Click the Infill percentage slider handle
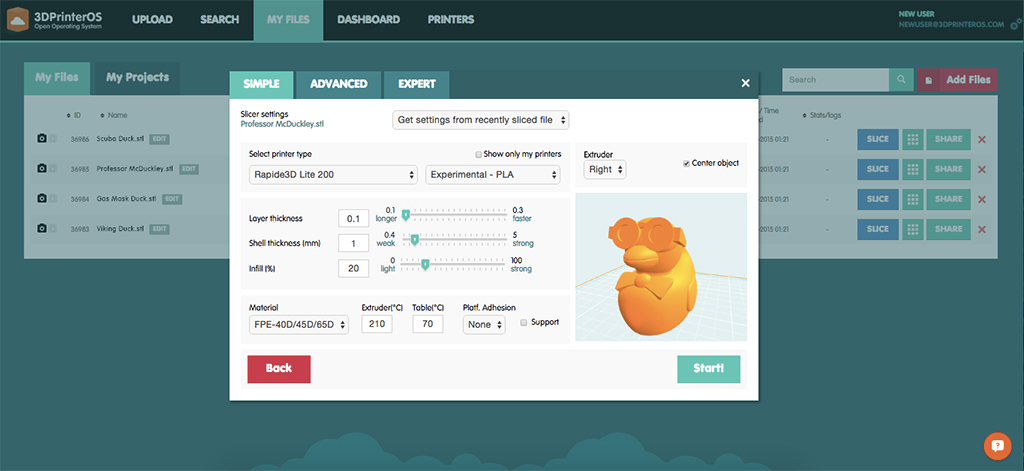The height and width of the screenshot is (471, 1024). (x=425, y=265)
